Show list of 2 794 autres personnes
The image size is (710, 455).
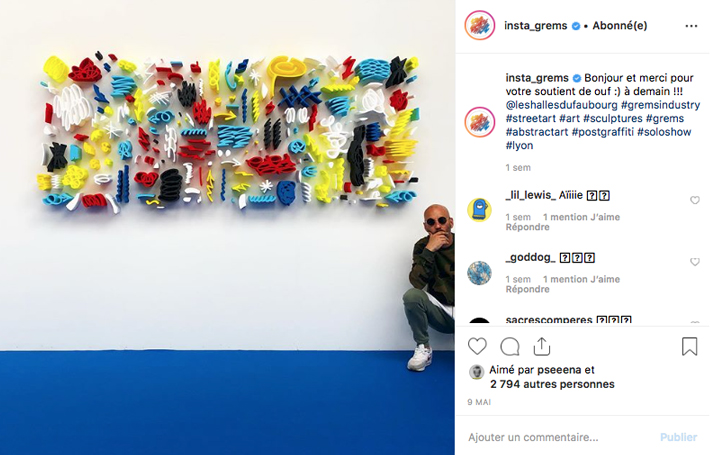(x=552, y=384)
